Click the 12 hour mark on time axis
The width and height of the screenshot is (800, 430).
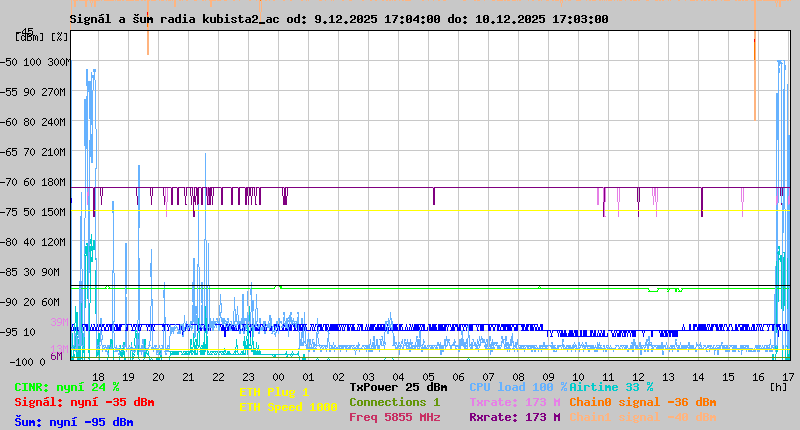pos(638,376)
